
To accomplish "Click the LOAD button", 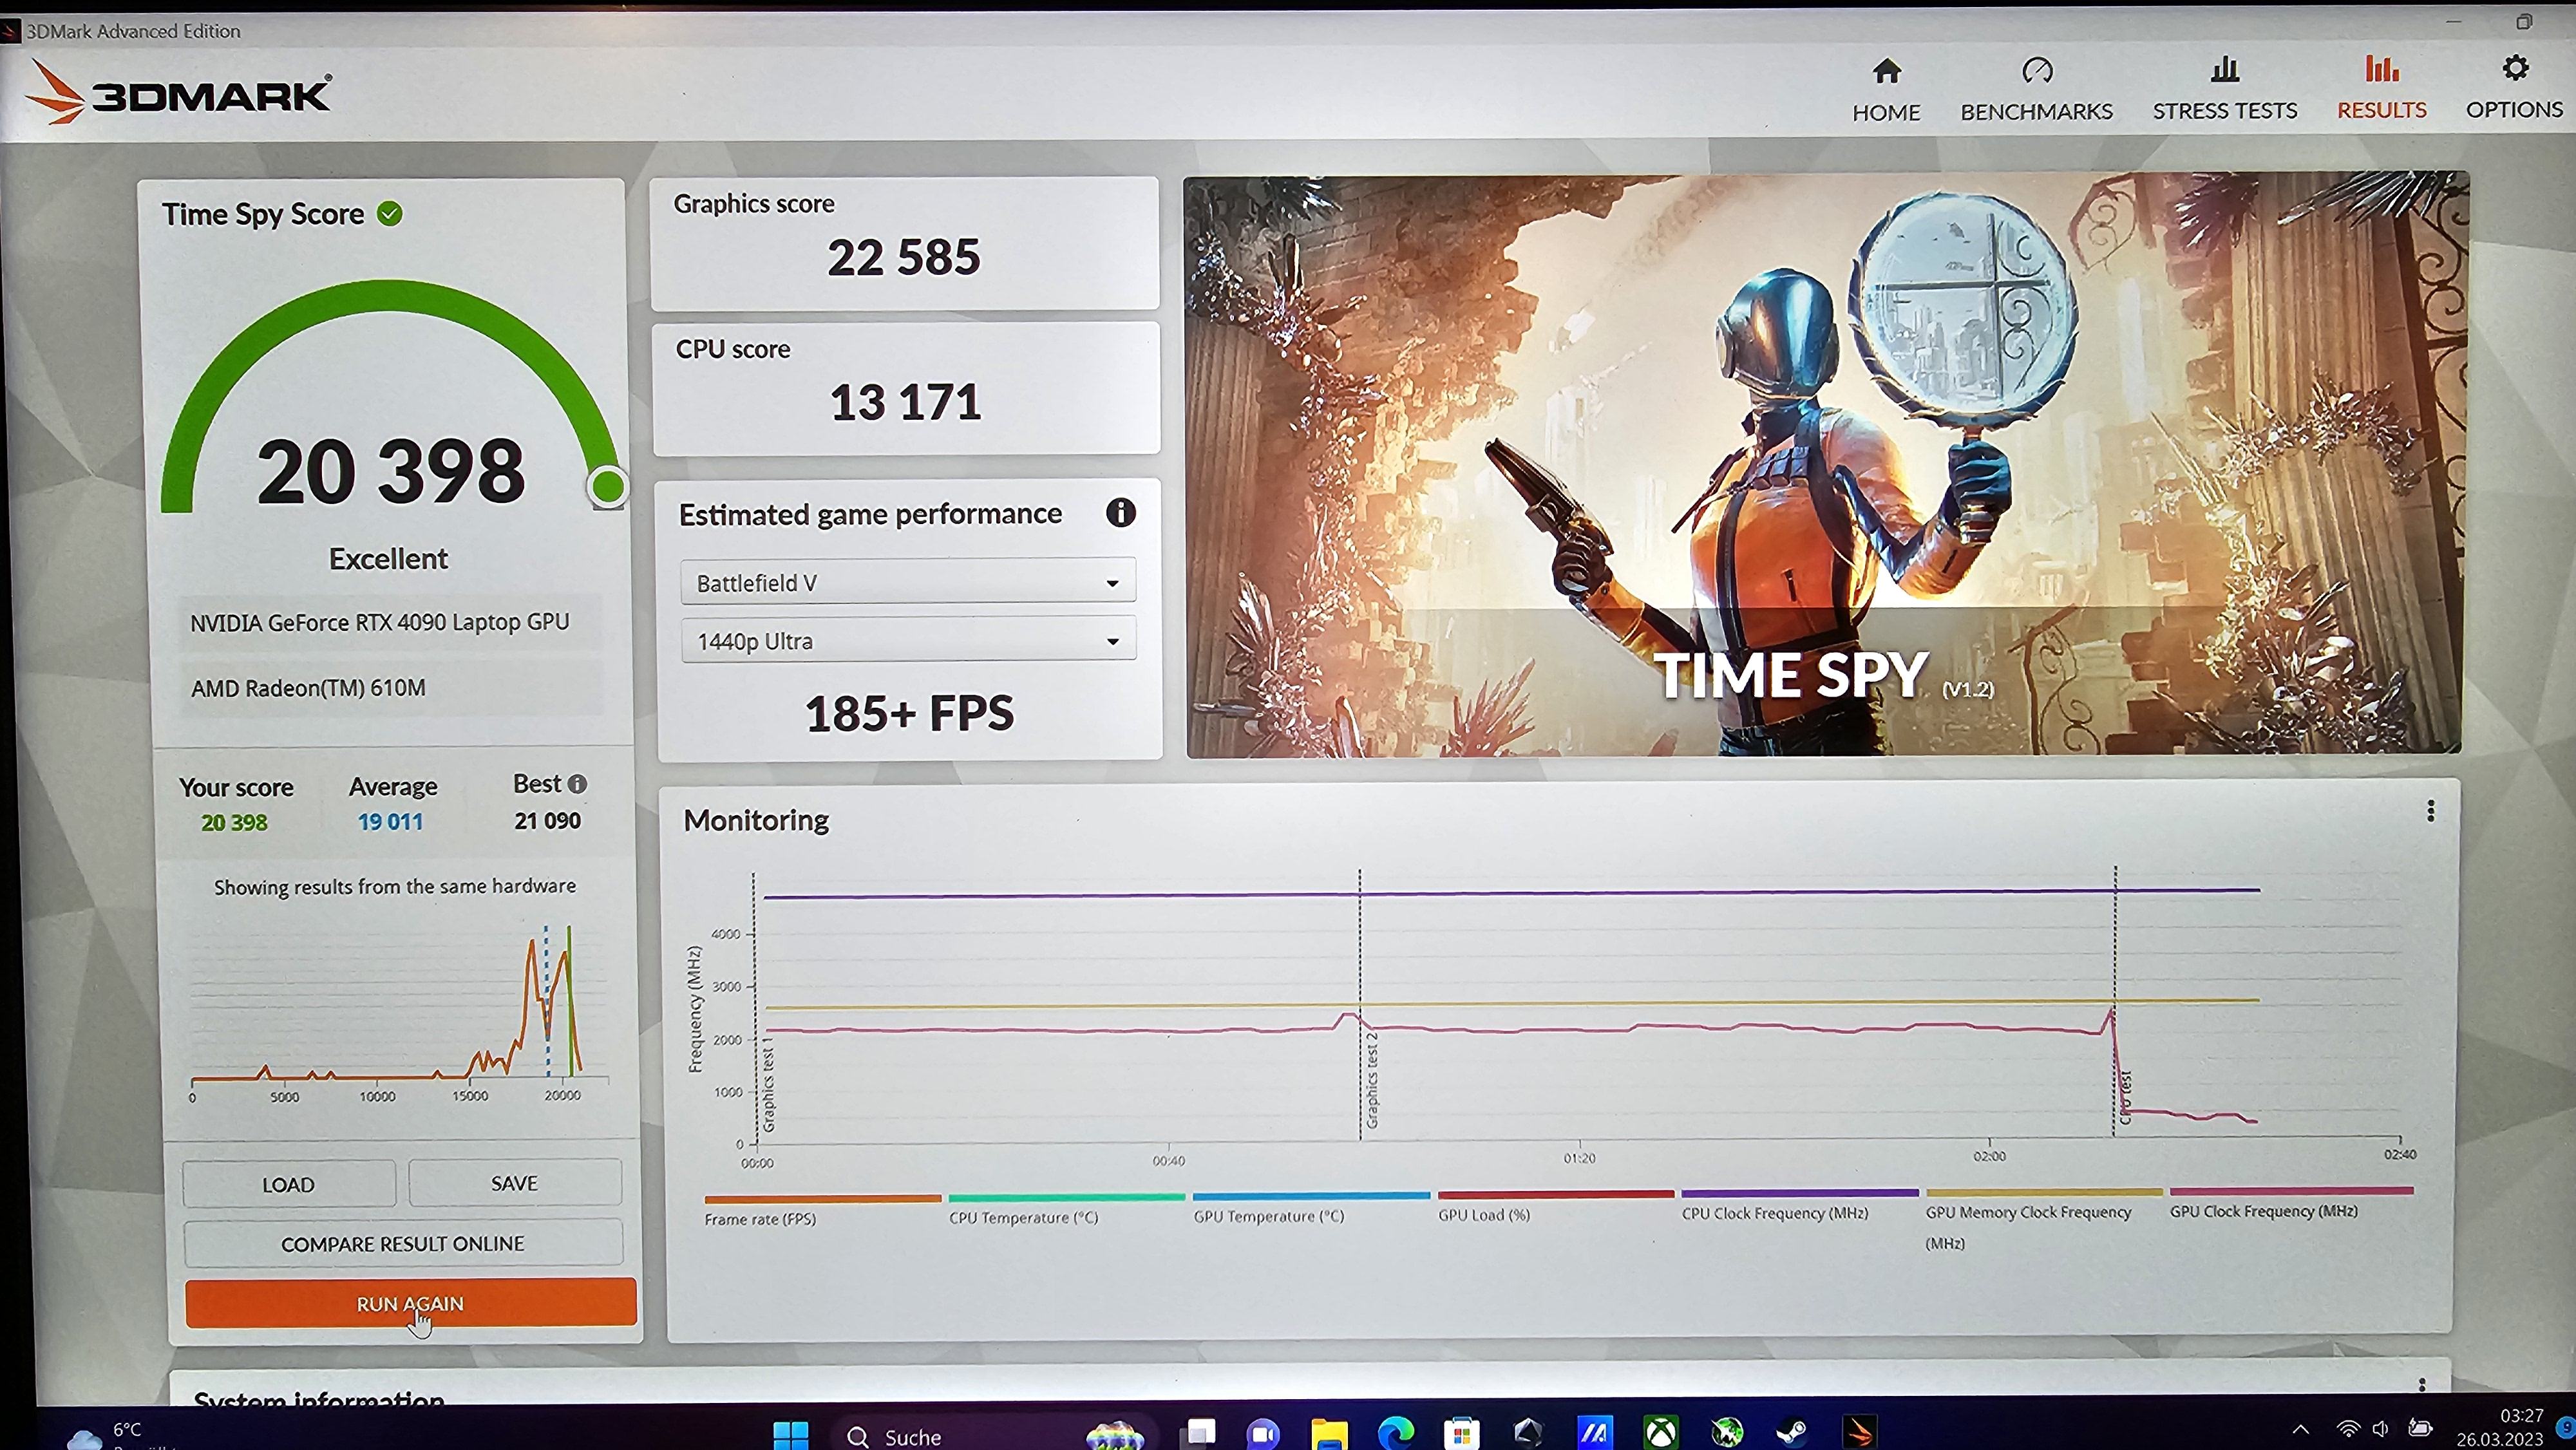I will point(289,1184).
